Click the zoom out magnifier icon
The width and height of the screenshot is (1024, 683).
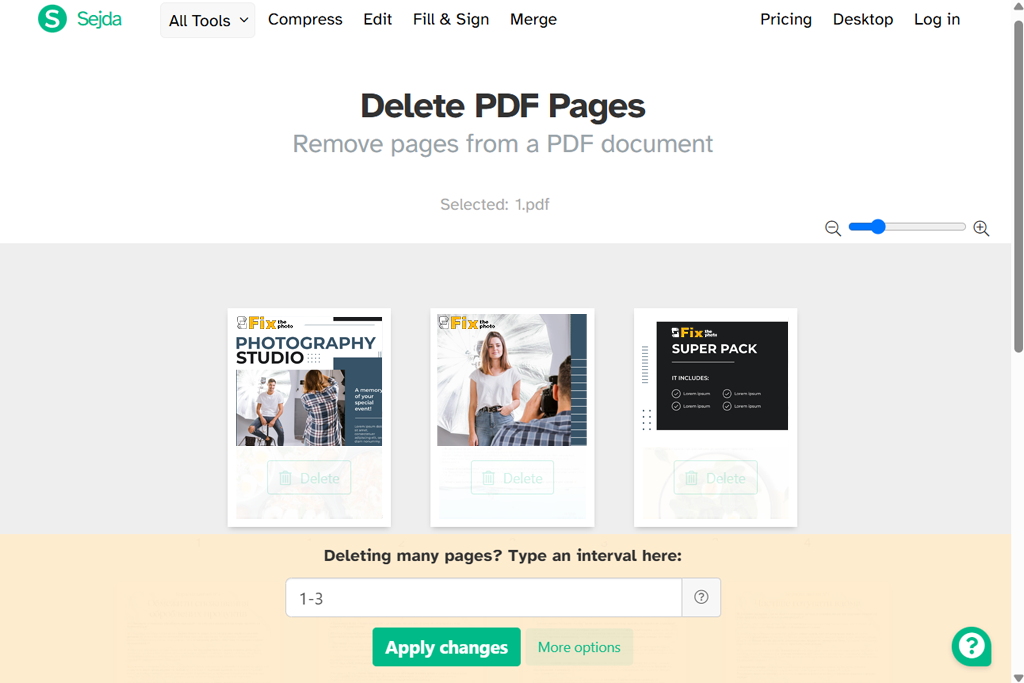pyautogui.click(x=833, y=228)
